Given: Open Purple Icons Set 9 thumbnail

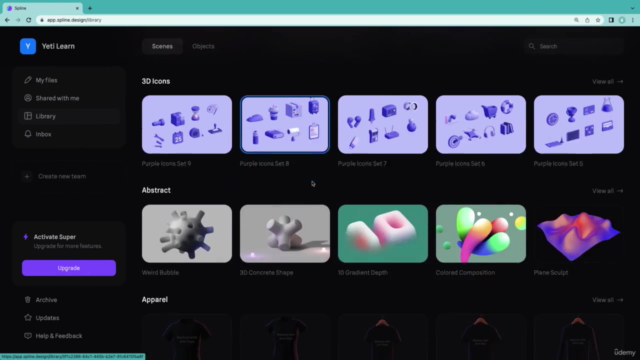Looking at the screenshot, I should [187, 124].
